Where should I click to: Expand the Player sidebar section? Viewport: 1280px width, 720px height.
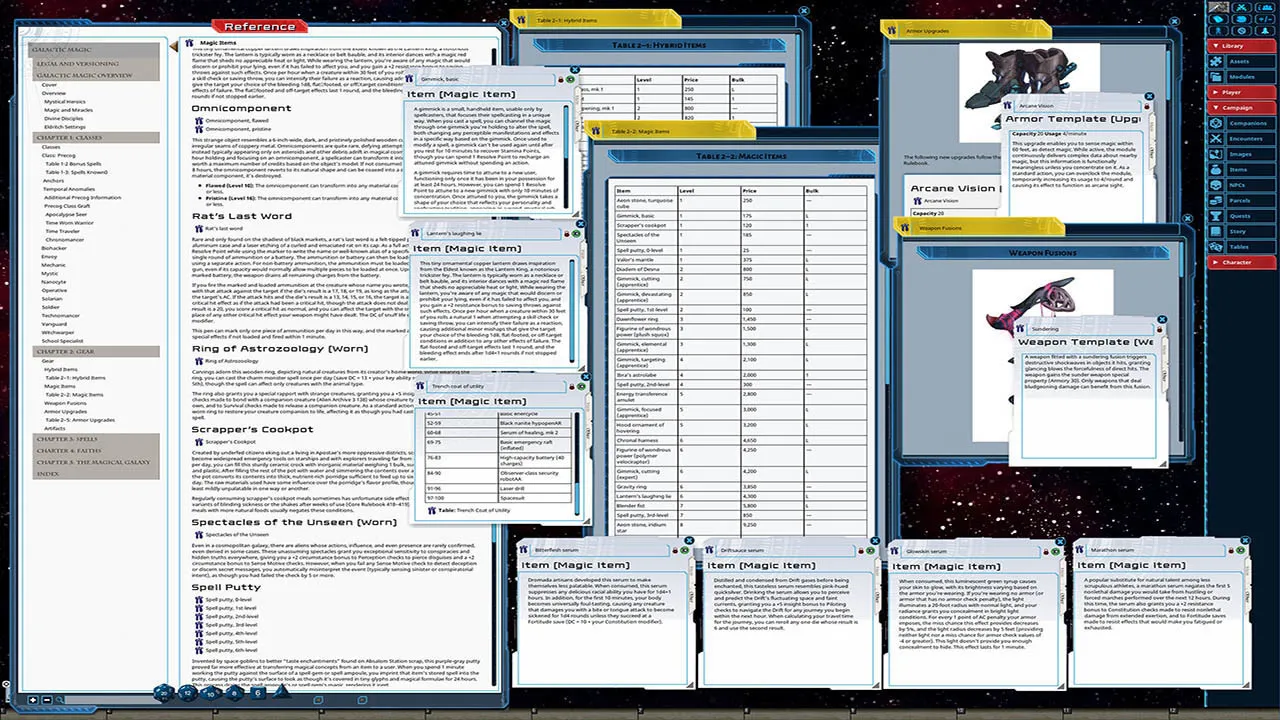click(x=1240, y=92)
